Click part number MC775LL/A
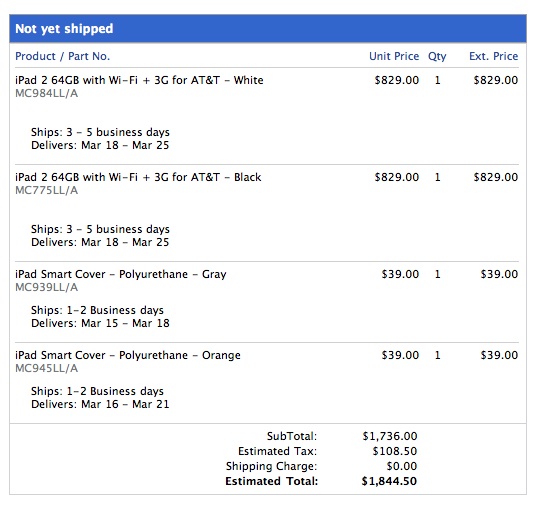Screen dimensions: 557x531 (x=47, y=190)
